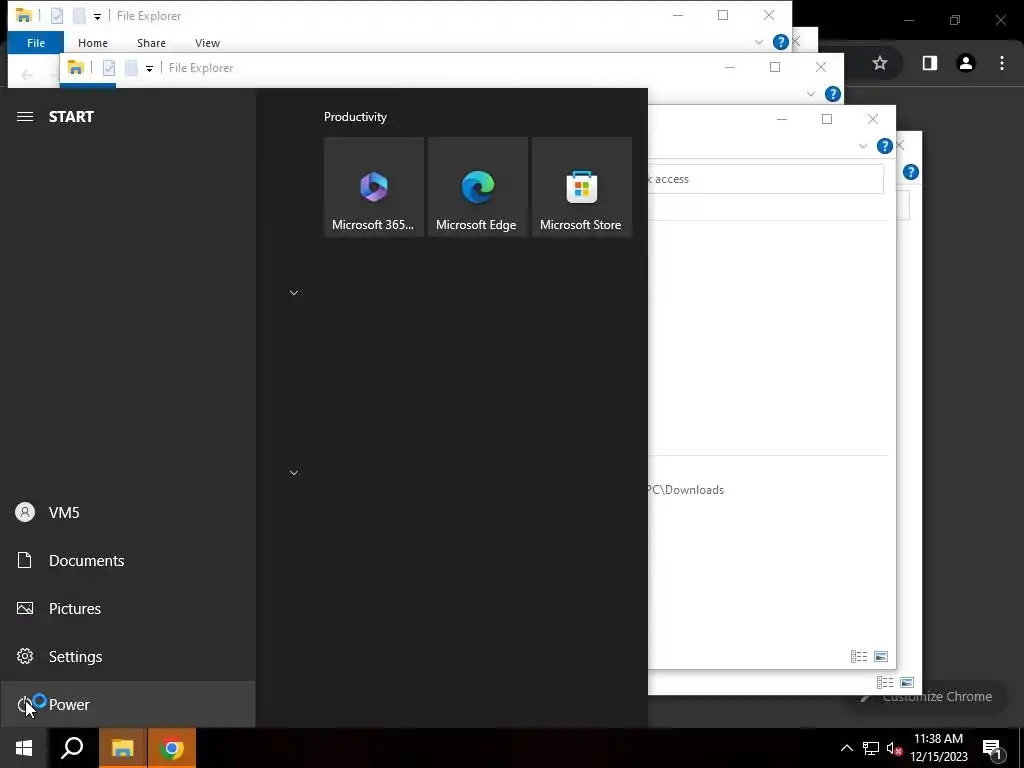Click Properties icon in second File Explorer

pos(109,68)
